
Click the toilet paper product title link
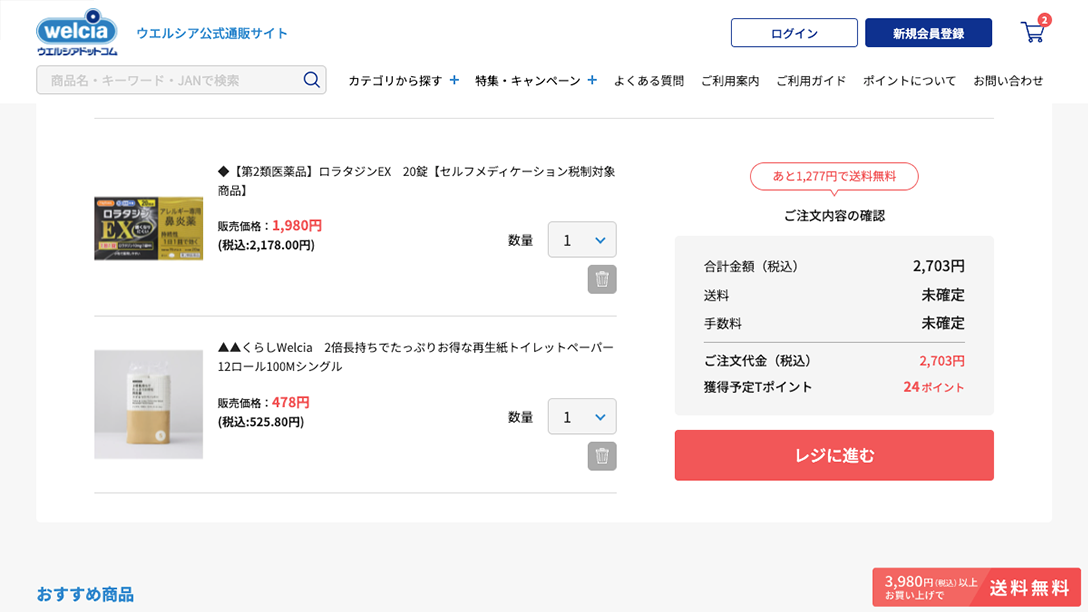pyautogui.click(x=415, y=356)
